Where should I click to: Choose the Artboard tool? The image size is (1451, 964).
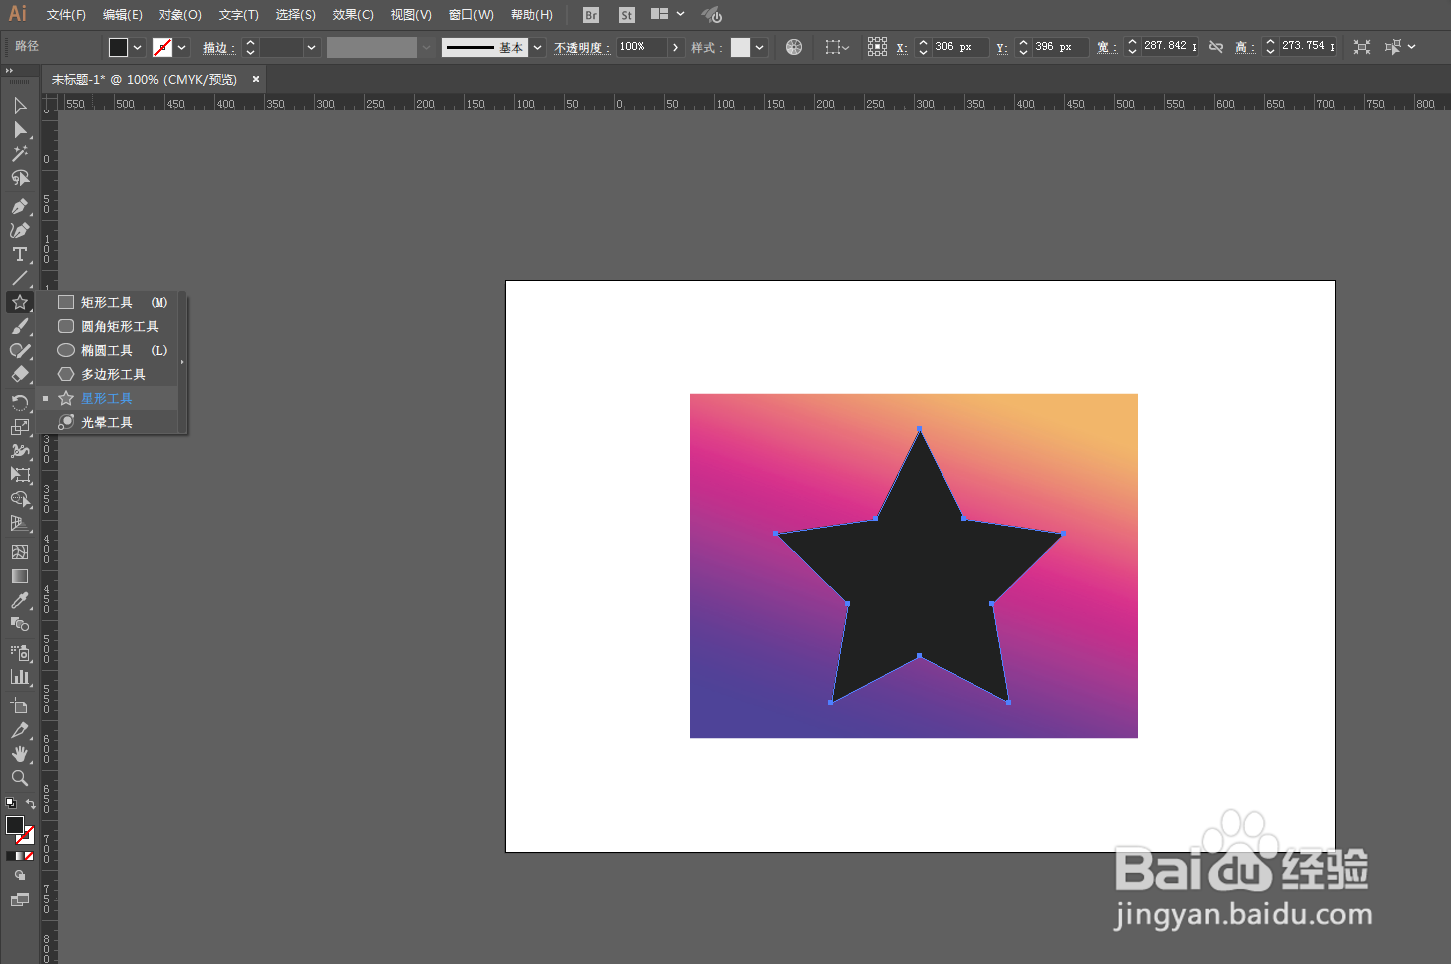click(x=19, y=705)
